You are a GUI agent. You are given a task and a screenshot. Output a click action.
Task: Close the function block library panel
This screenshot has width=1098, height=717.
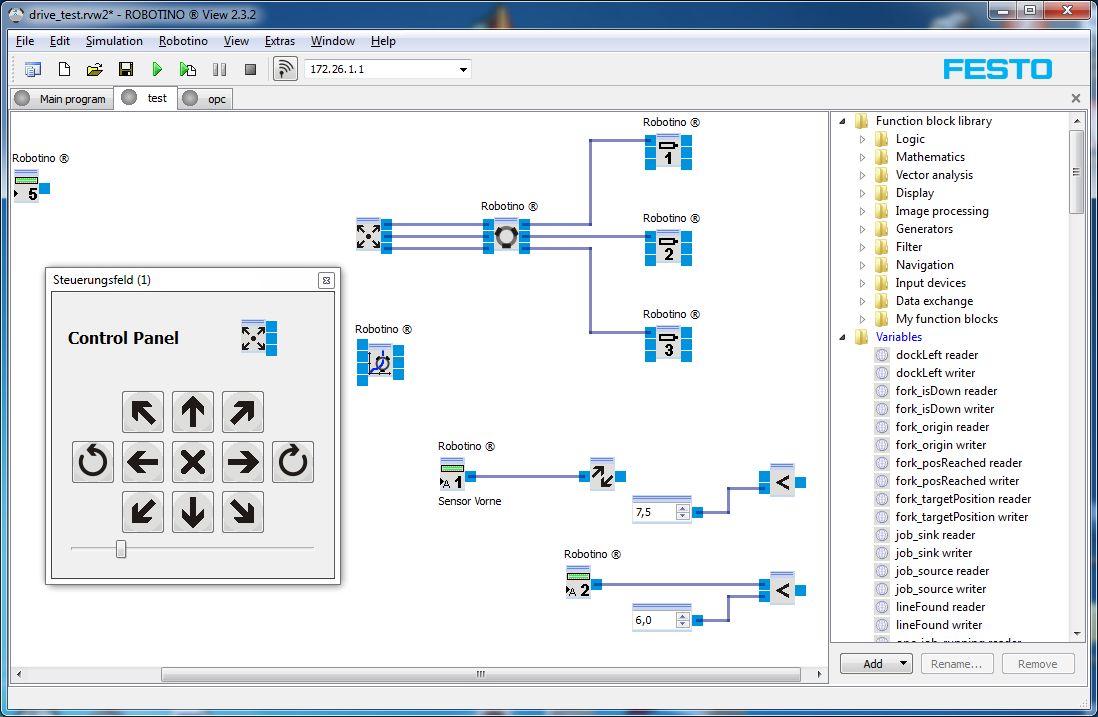point(1076,99)
